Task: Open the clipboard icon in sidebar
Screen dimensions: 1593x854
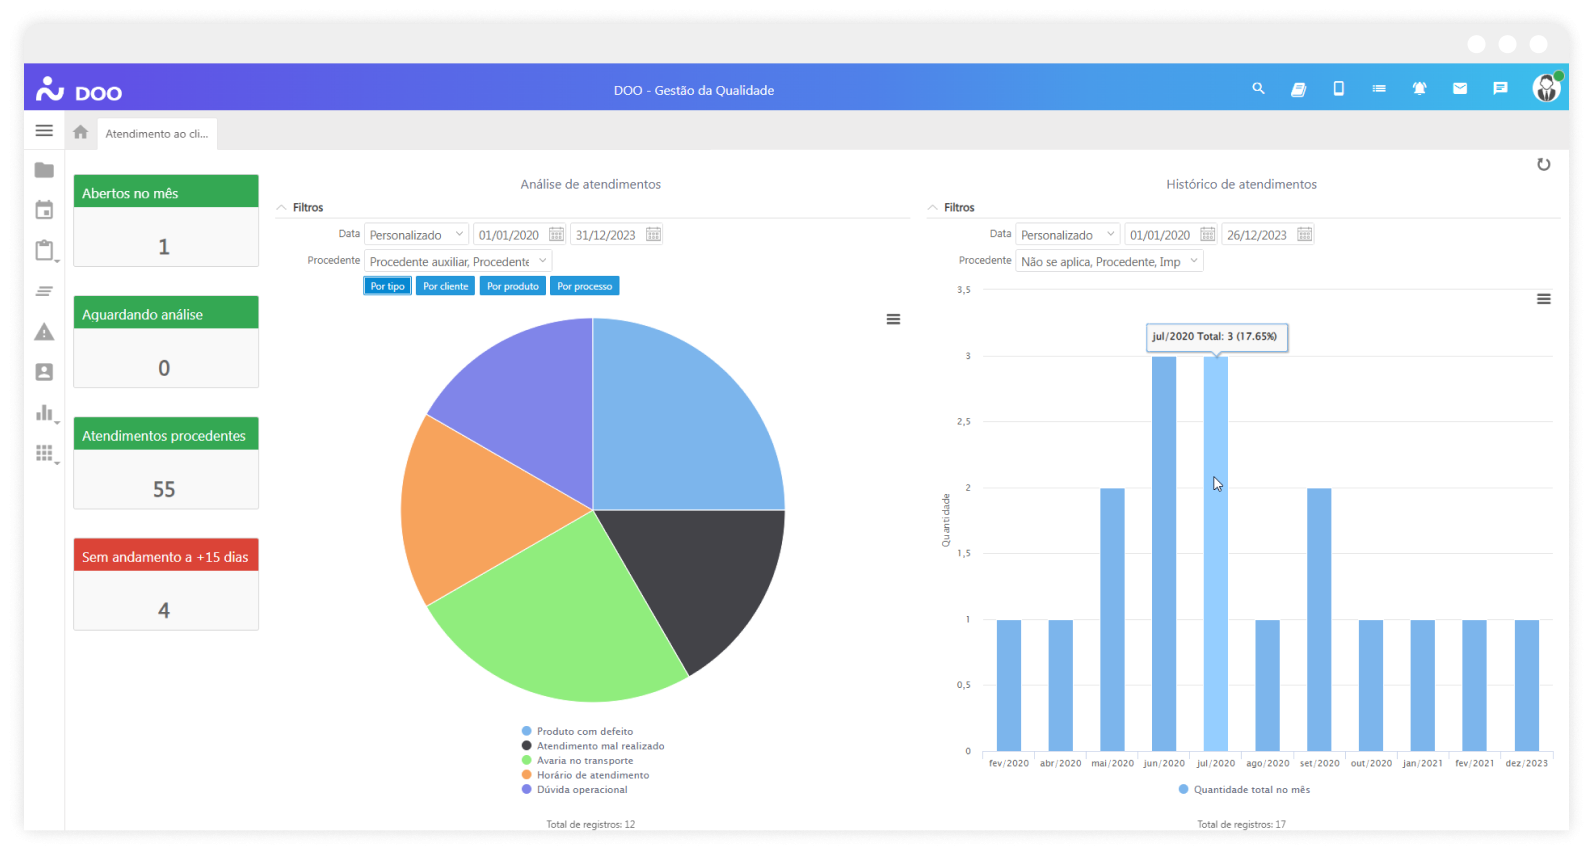Action: [44, 250]
